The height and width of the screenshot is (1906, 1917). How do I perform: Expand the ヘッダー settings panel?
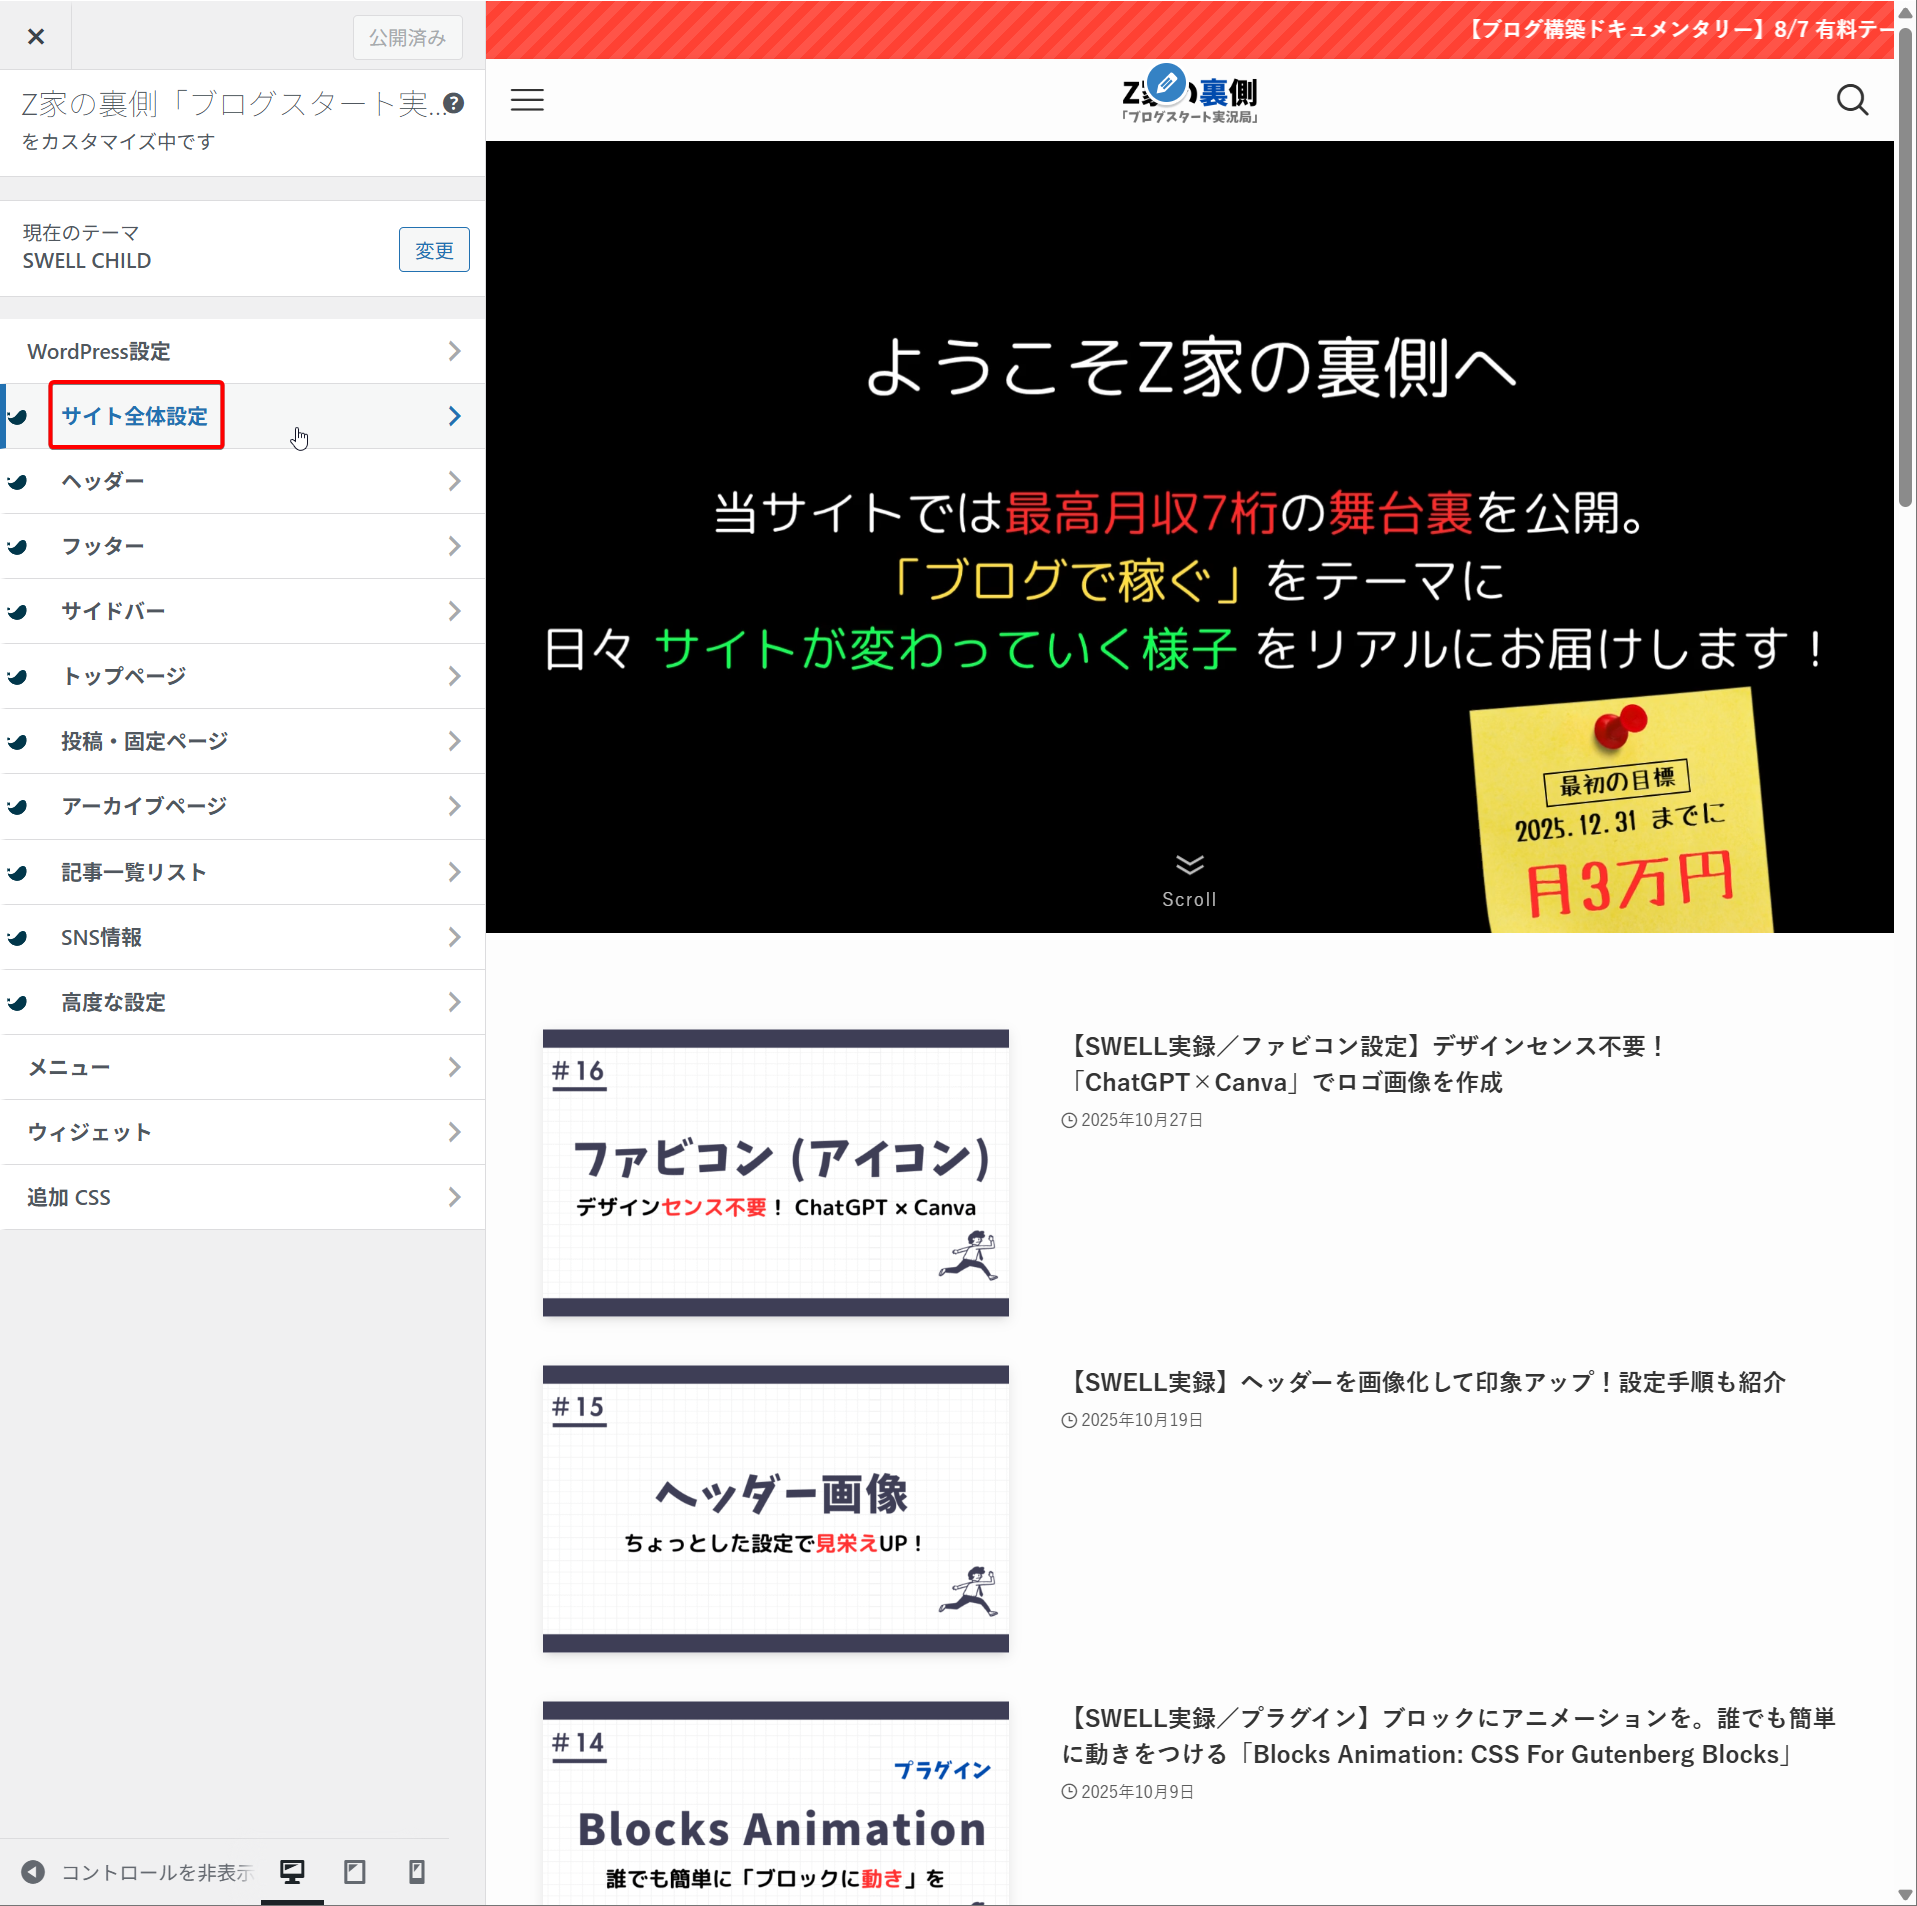(x=243, y=481)
